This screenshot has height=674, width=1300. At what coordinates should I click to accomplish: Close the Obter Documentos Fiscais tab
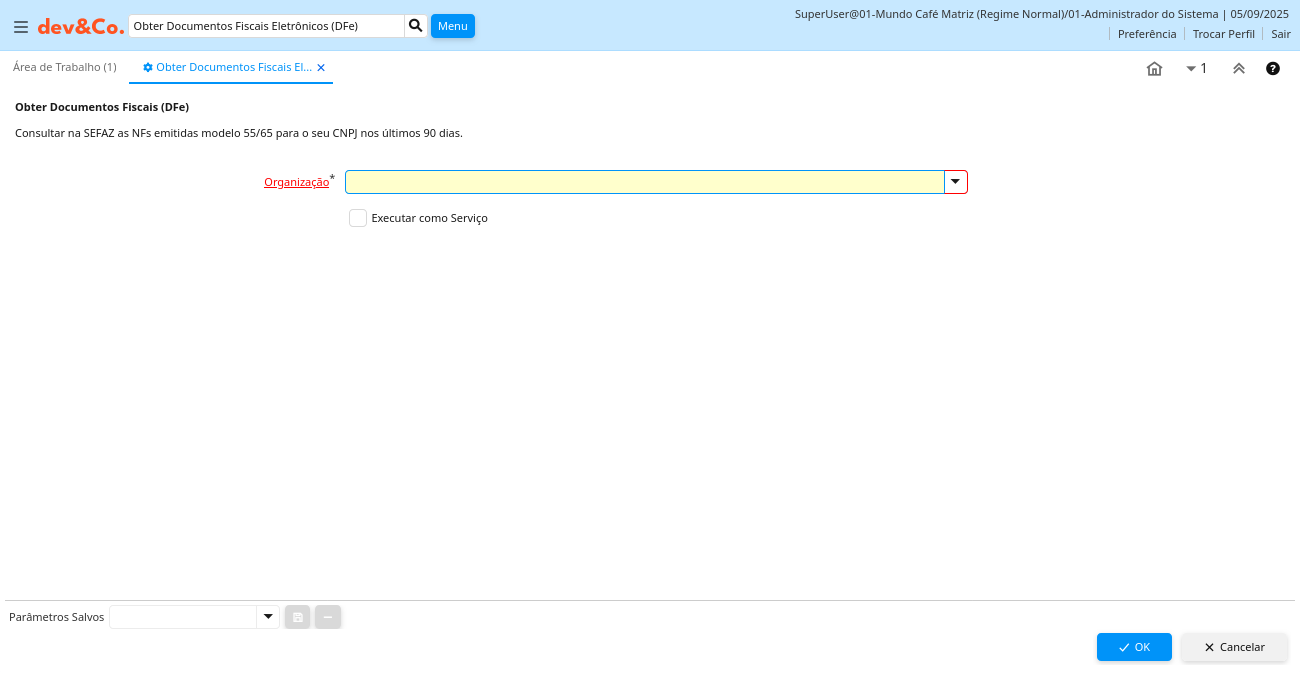tap(321, 68)
